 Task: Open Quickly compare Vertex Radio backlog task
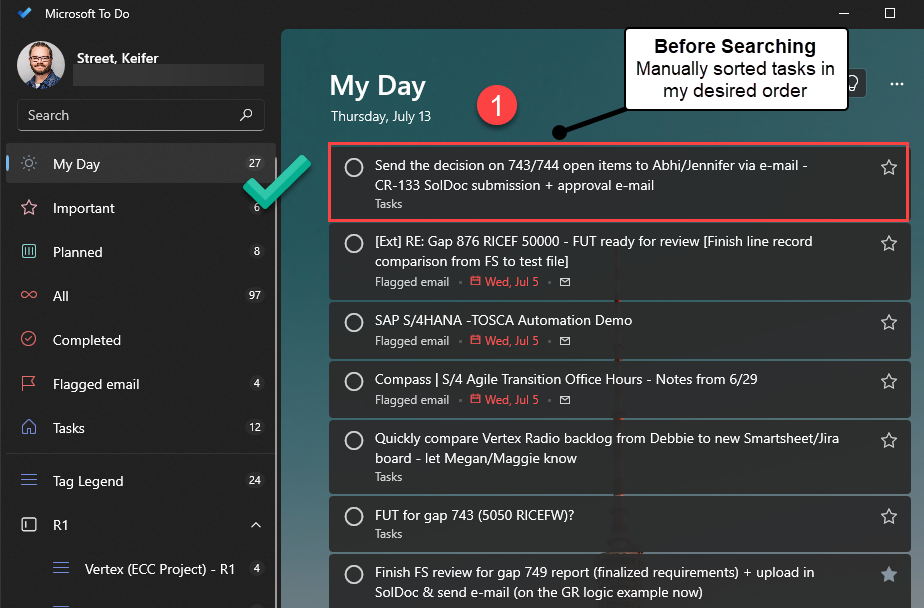[620, 457]
